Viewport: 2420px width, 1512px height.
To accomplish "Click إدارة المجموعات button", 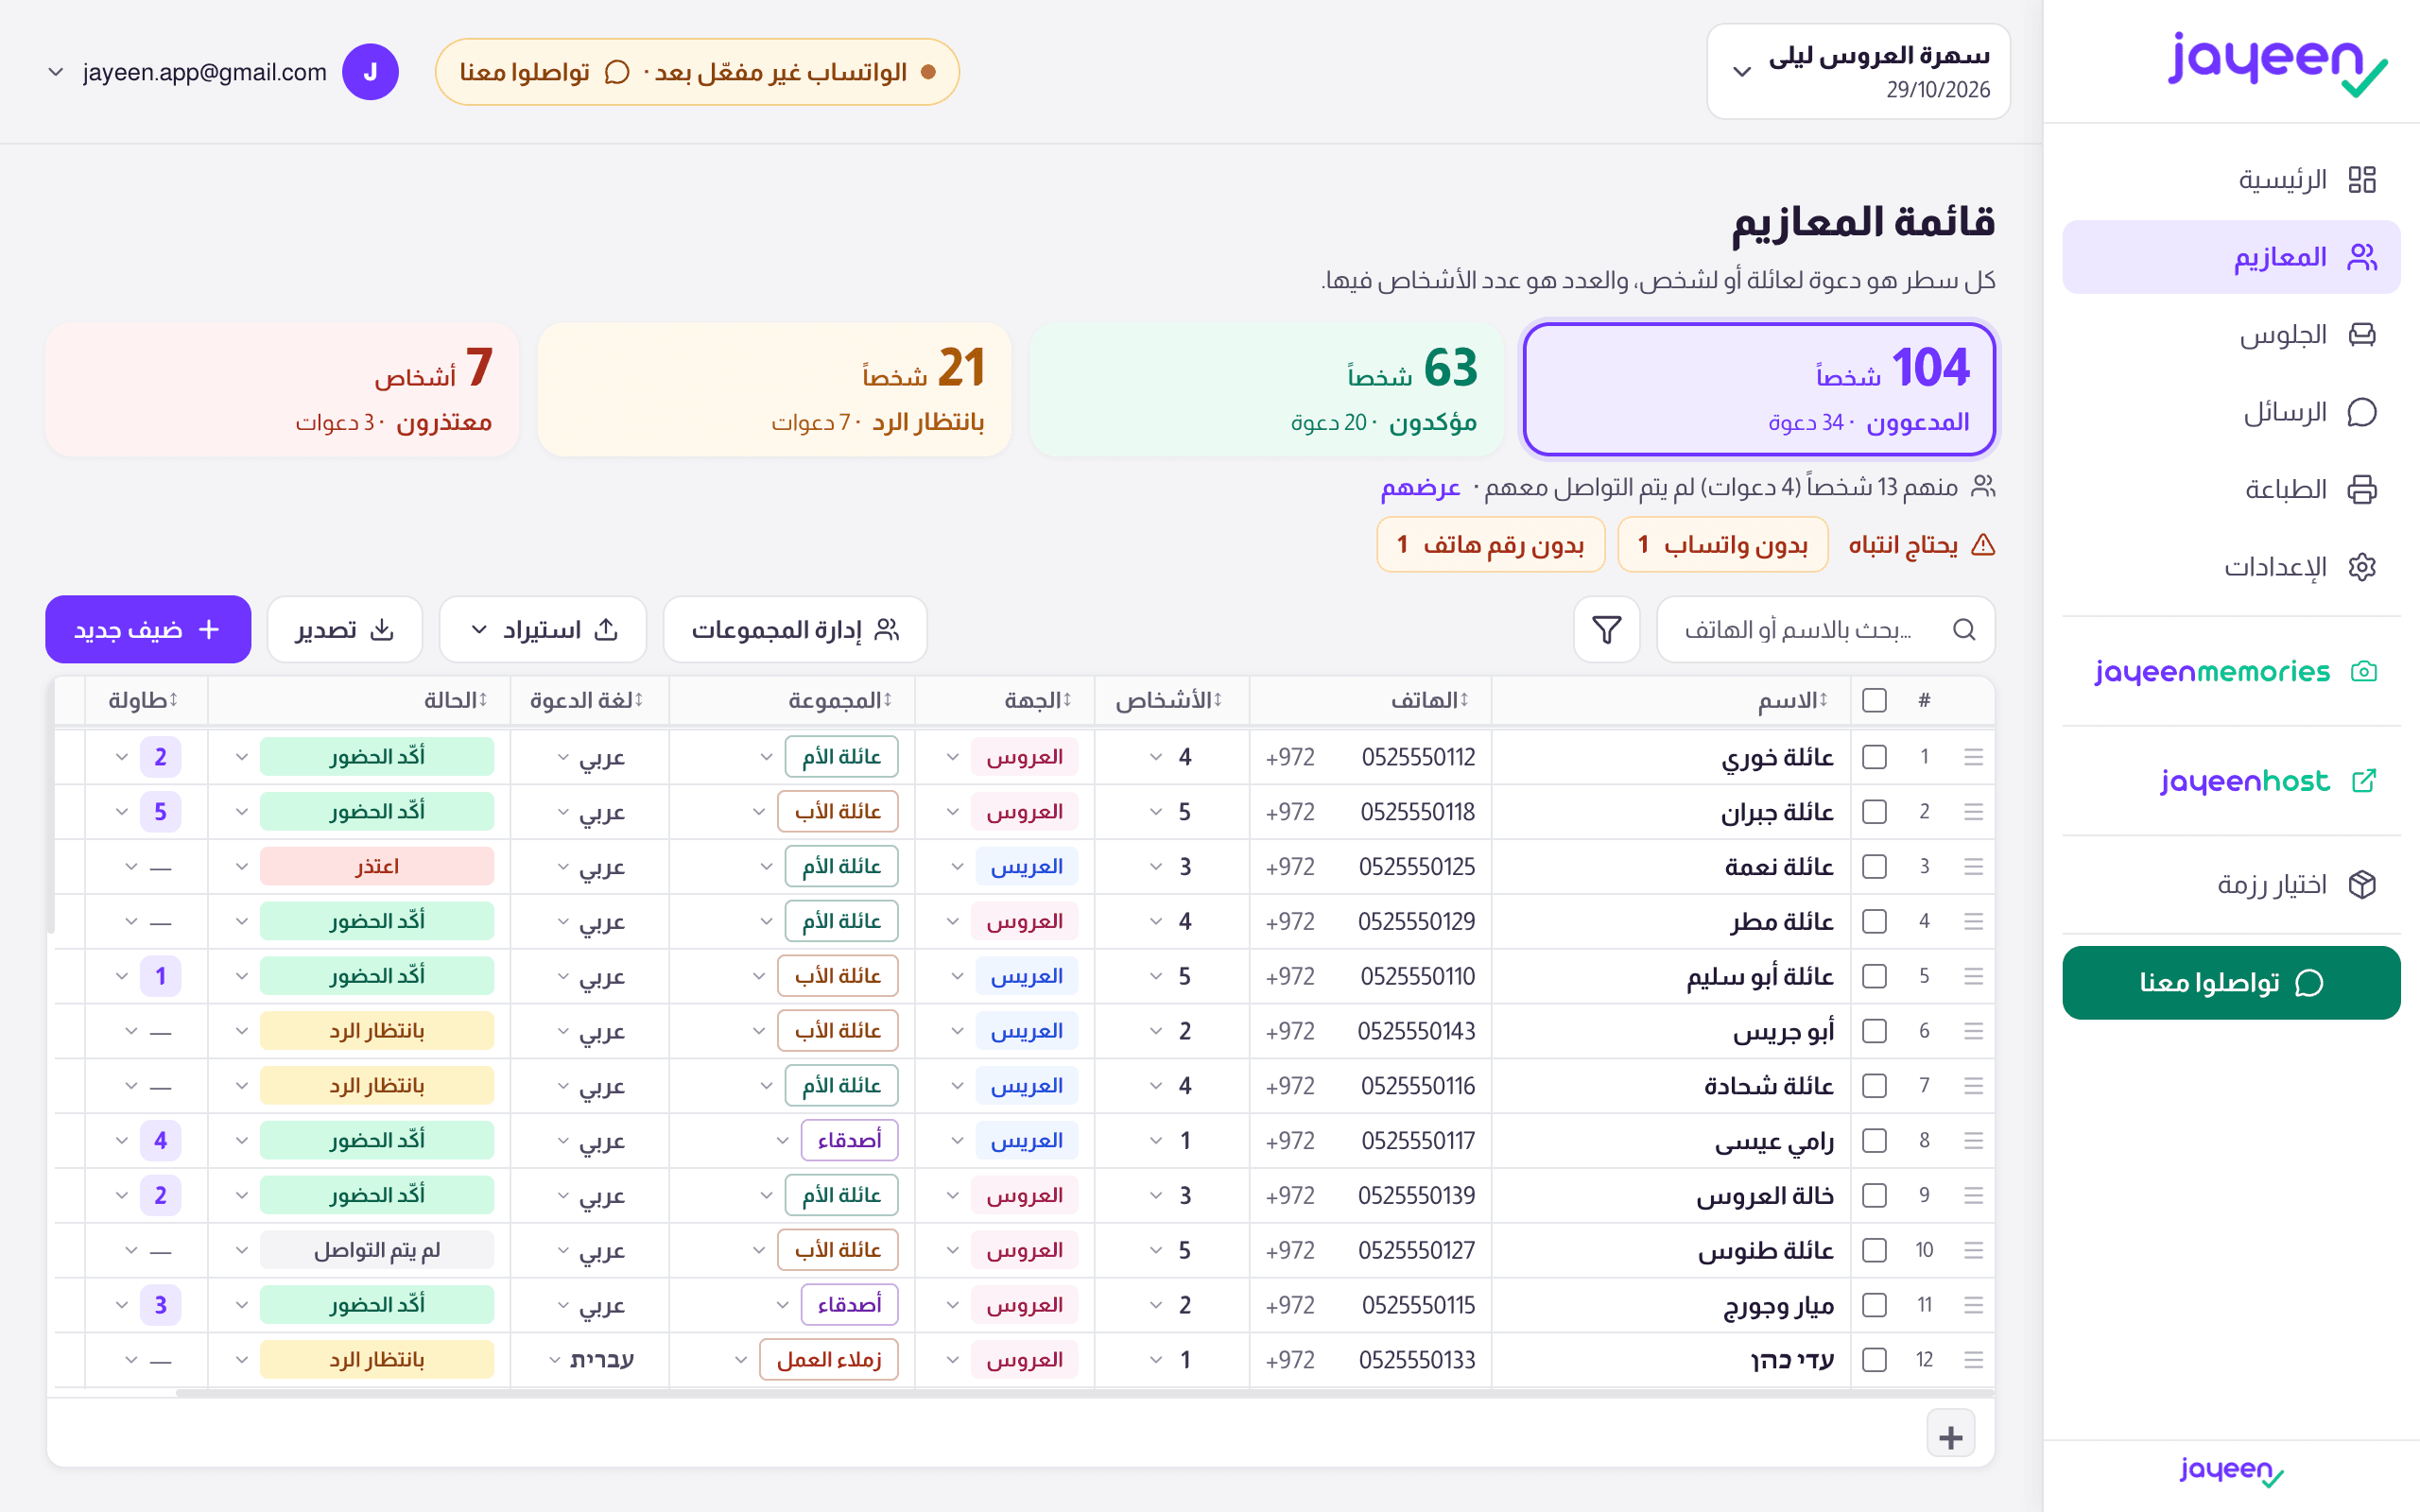I will pyautogui.click(x=795, y=629).
